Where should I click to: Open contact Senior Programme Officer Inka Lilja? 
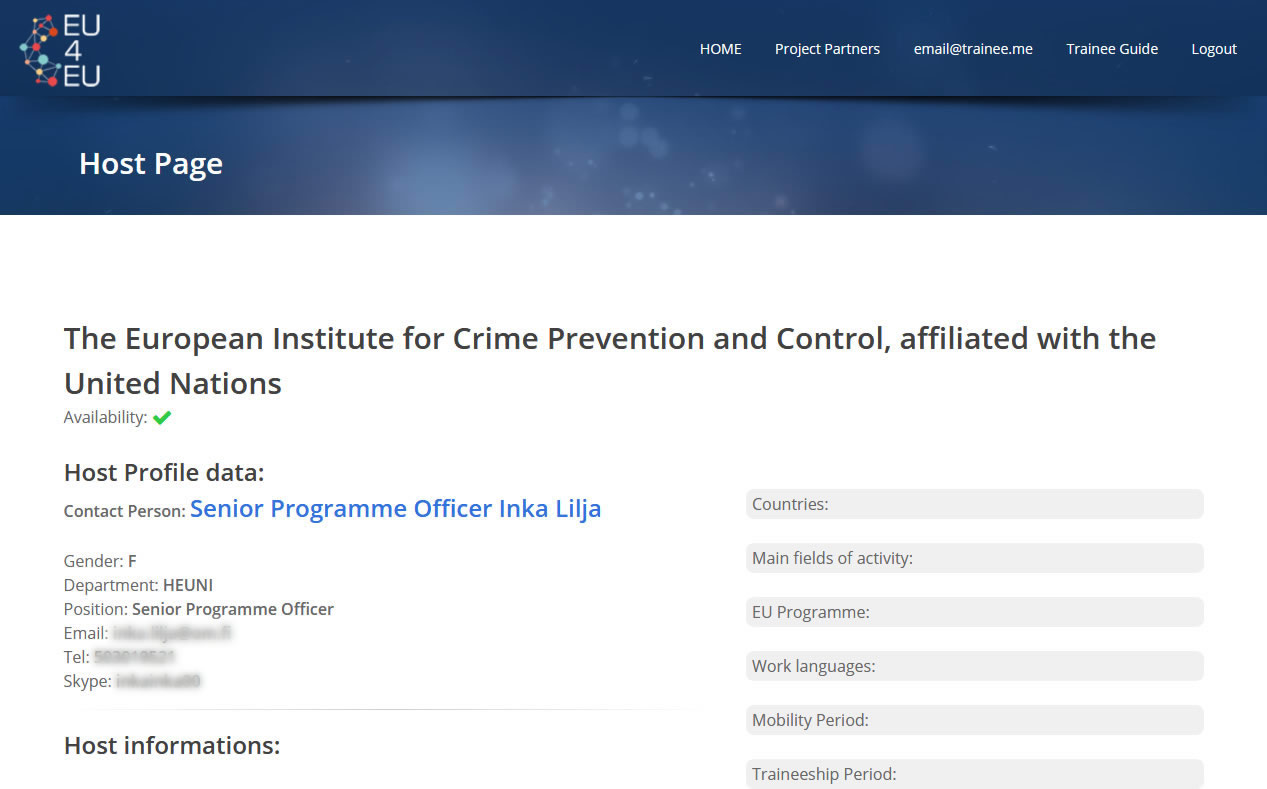point(396,508)
